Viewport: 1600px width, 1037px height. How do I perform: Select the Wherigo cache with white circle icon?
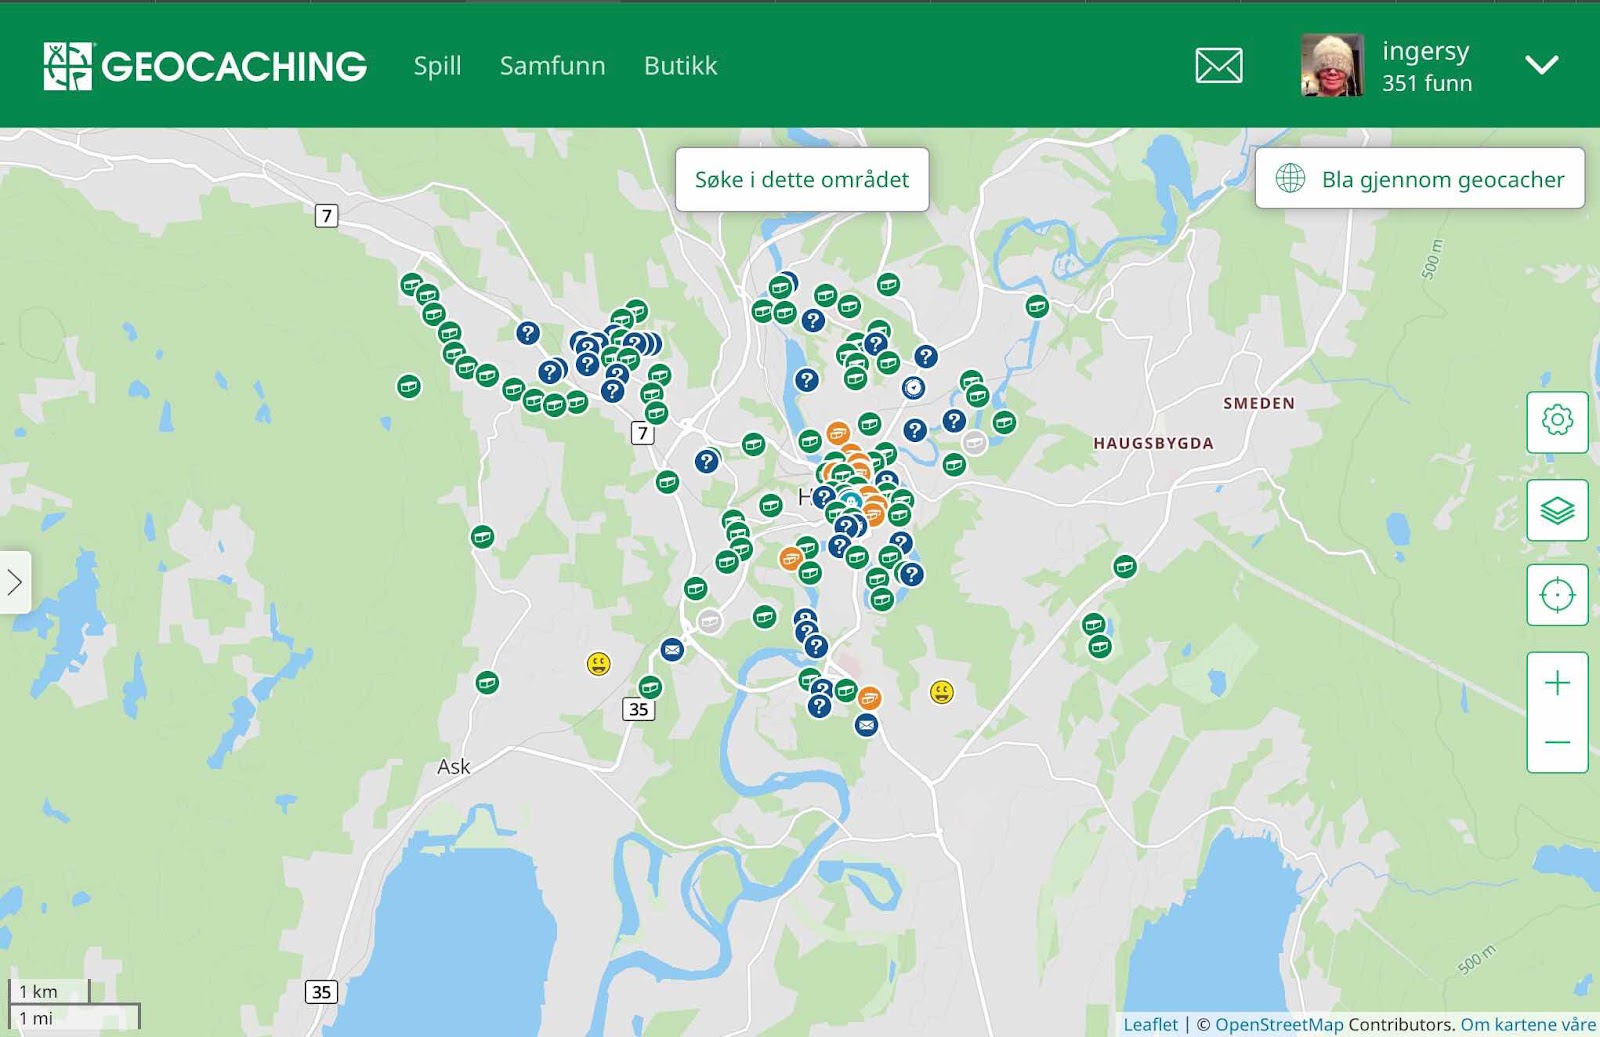coord(913,387)
